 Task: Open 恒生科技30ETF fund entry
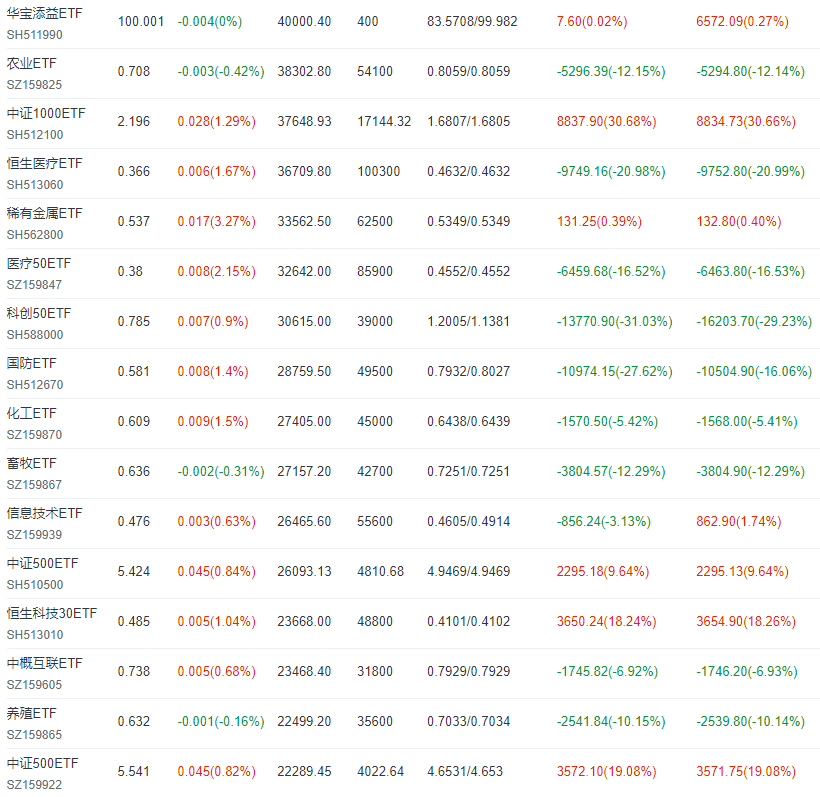52,613
